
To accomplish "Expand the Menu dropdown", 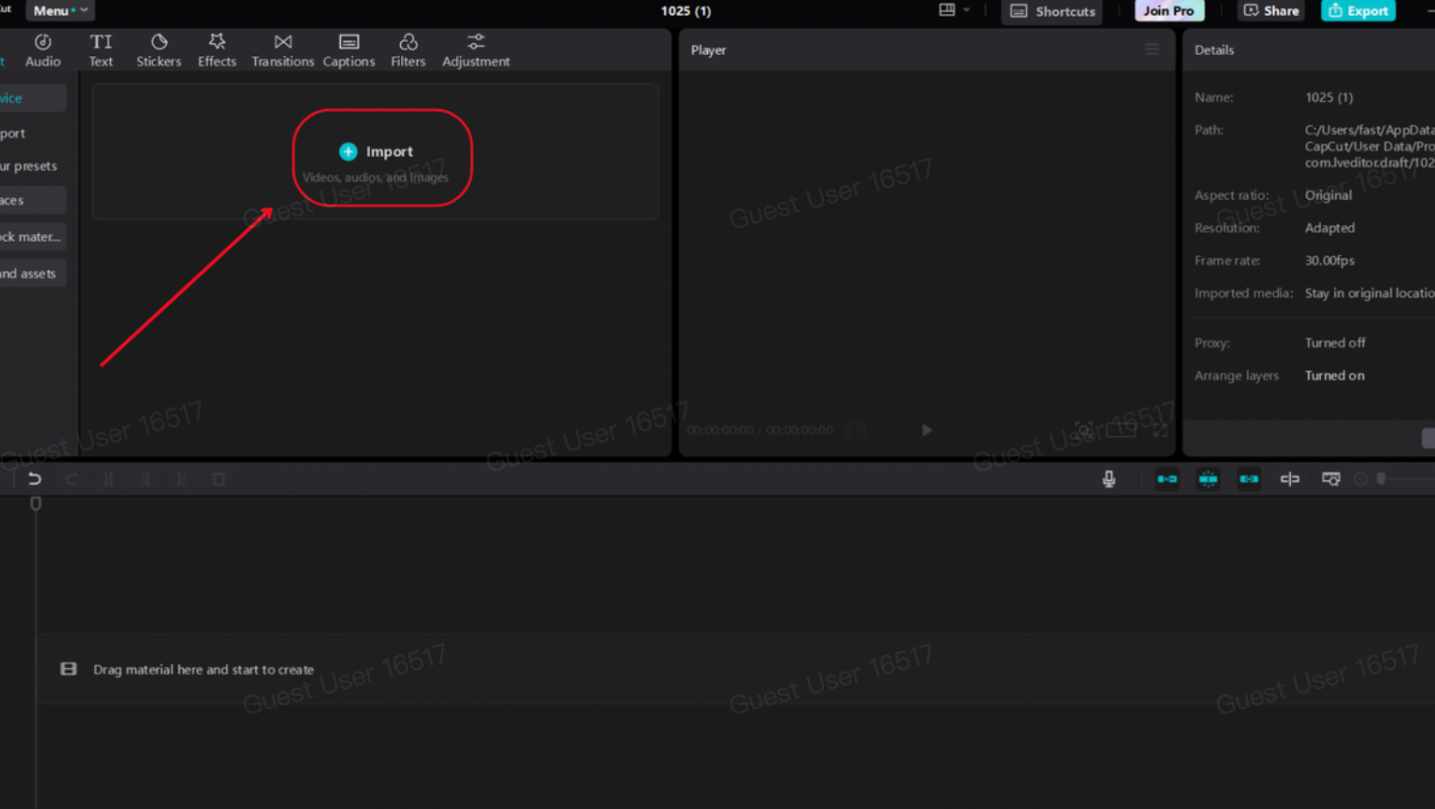I will tap(58, 11).
